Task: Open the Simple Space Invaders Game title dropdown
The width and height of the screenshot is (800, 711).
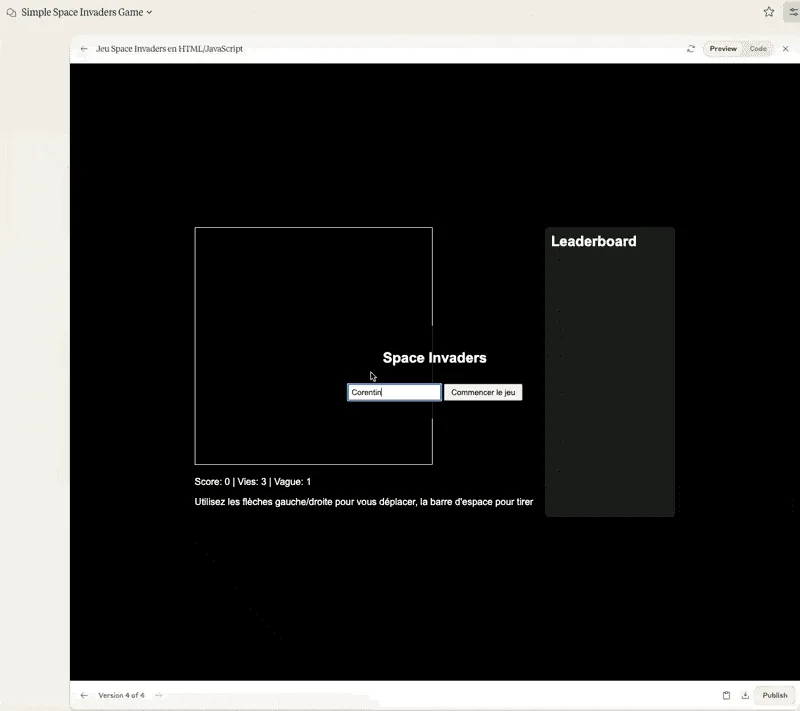Action: [86, 12]
